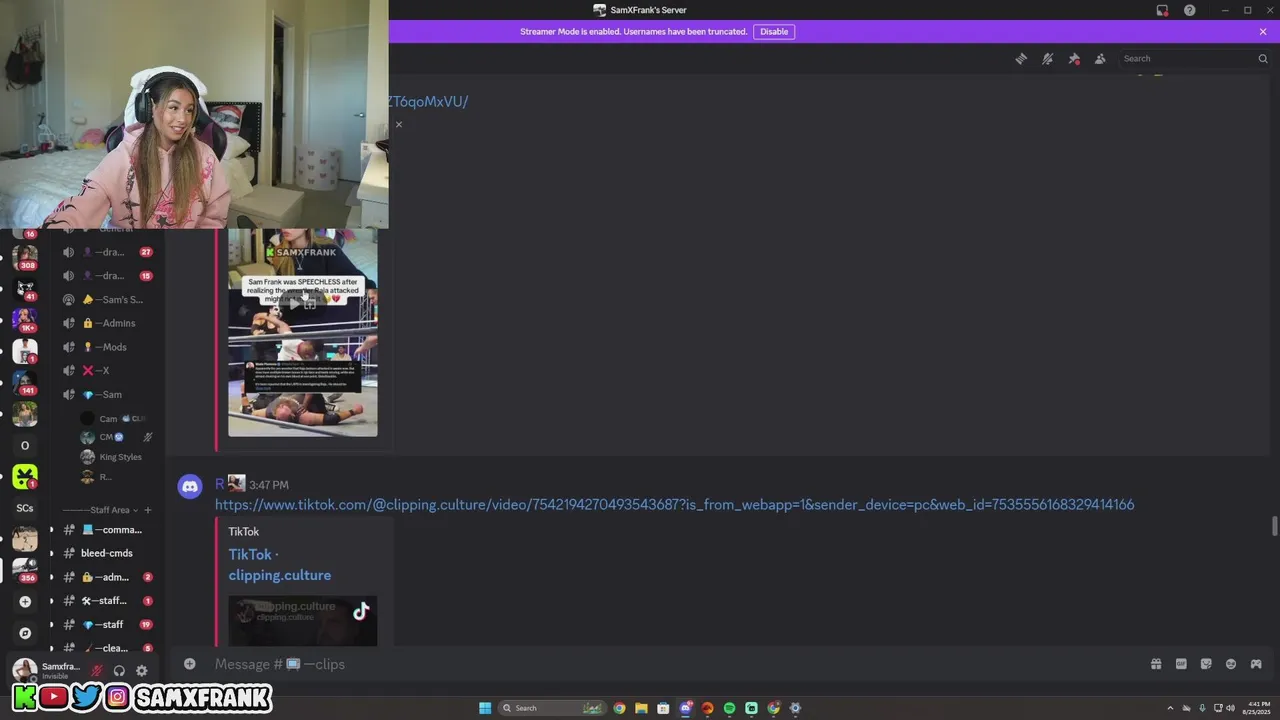Screen dimensions: 1280x720
Task: Open the SamXFrank wrestling clip thumbnail
Action: point(303,332)
